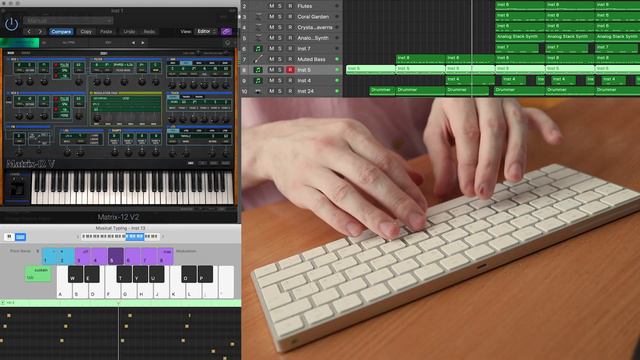Screen dimensions: 640x360
Task: Mute the Inst 24 track
Action: pyautogui.click(x=271, y=91)
